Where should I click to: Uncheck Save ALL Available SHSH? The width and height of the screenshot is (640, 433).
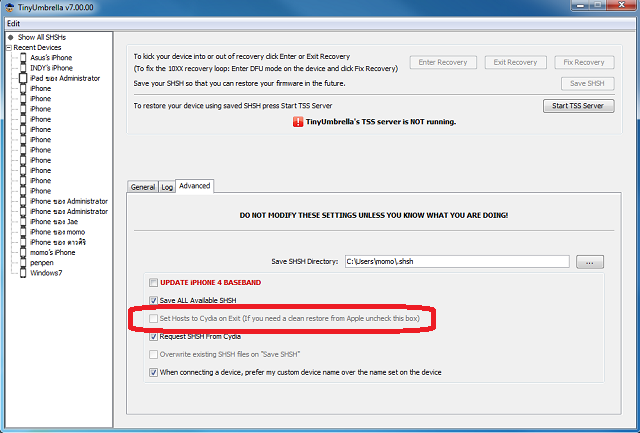pos(153,300)
